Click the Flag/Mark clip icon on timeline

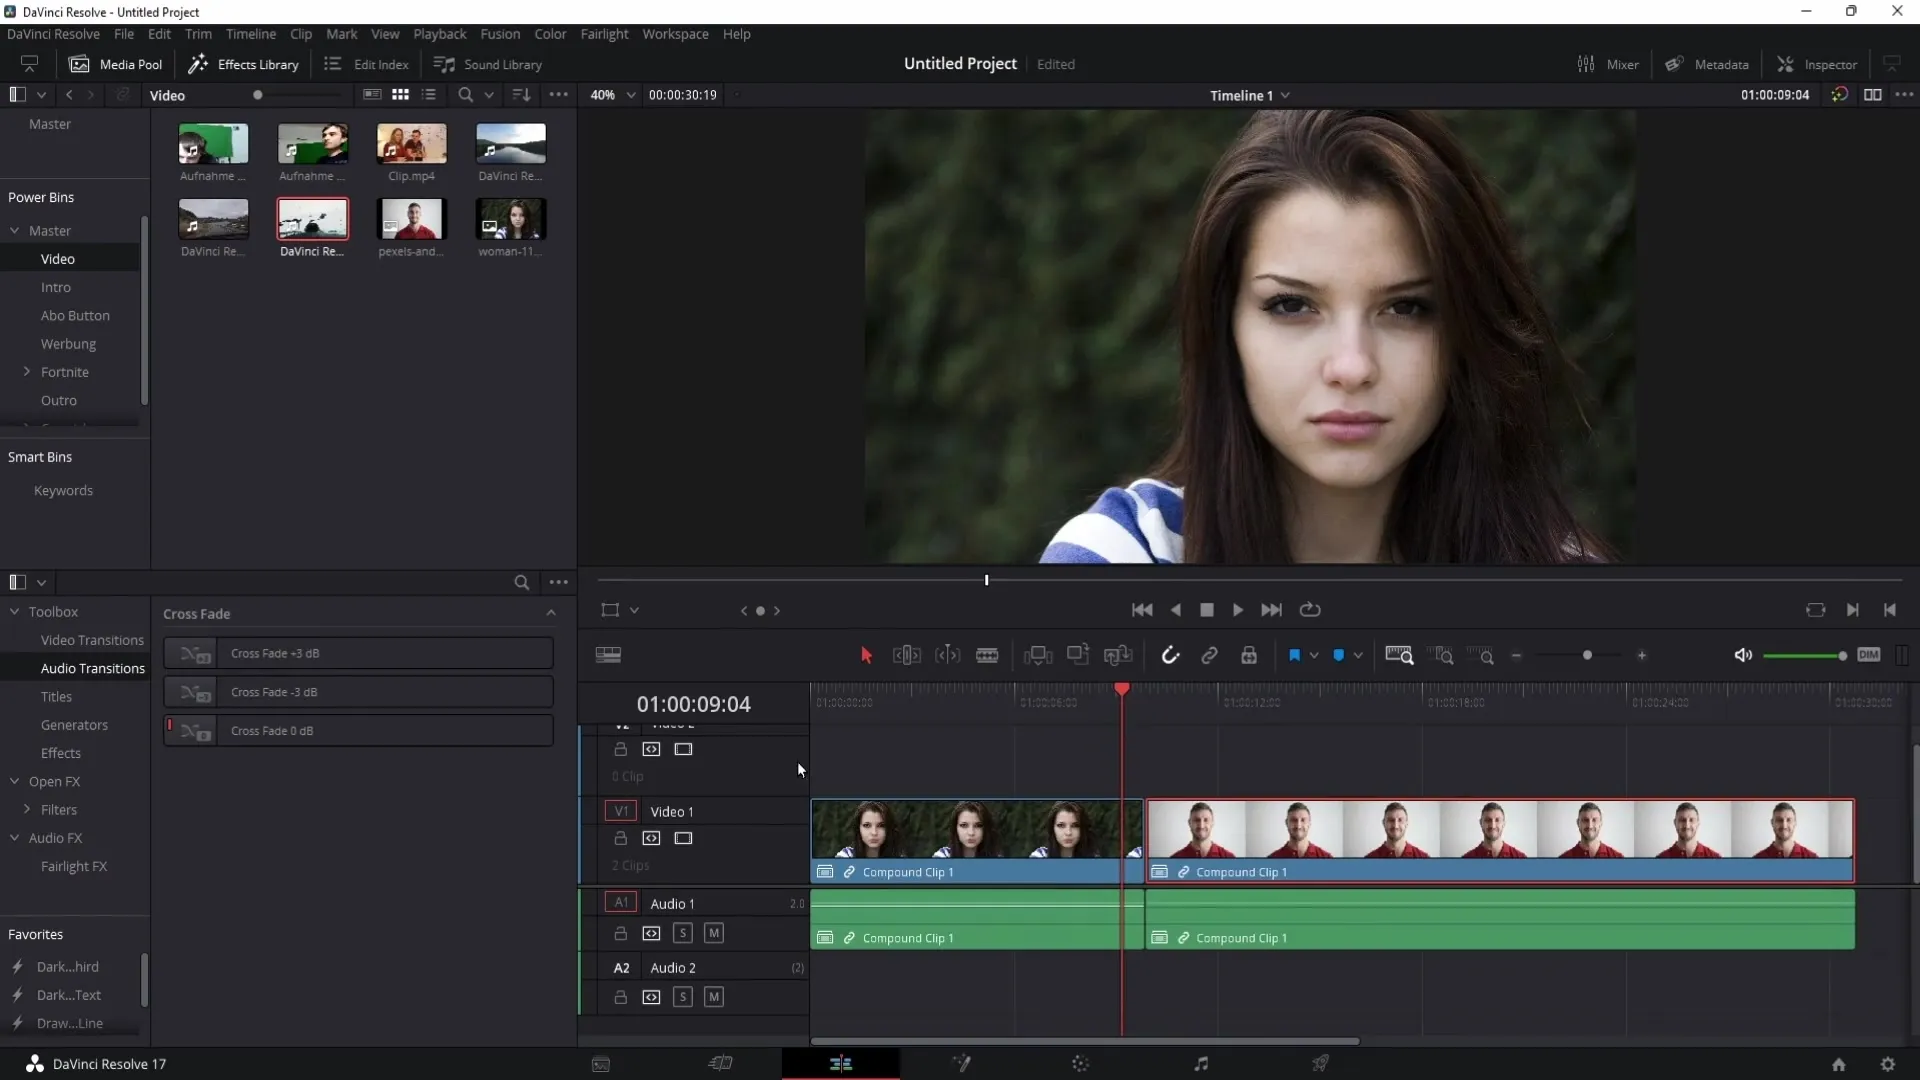pos(1294,655)
